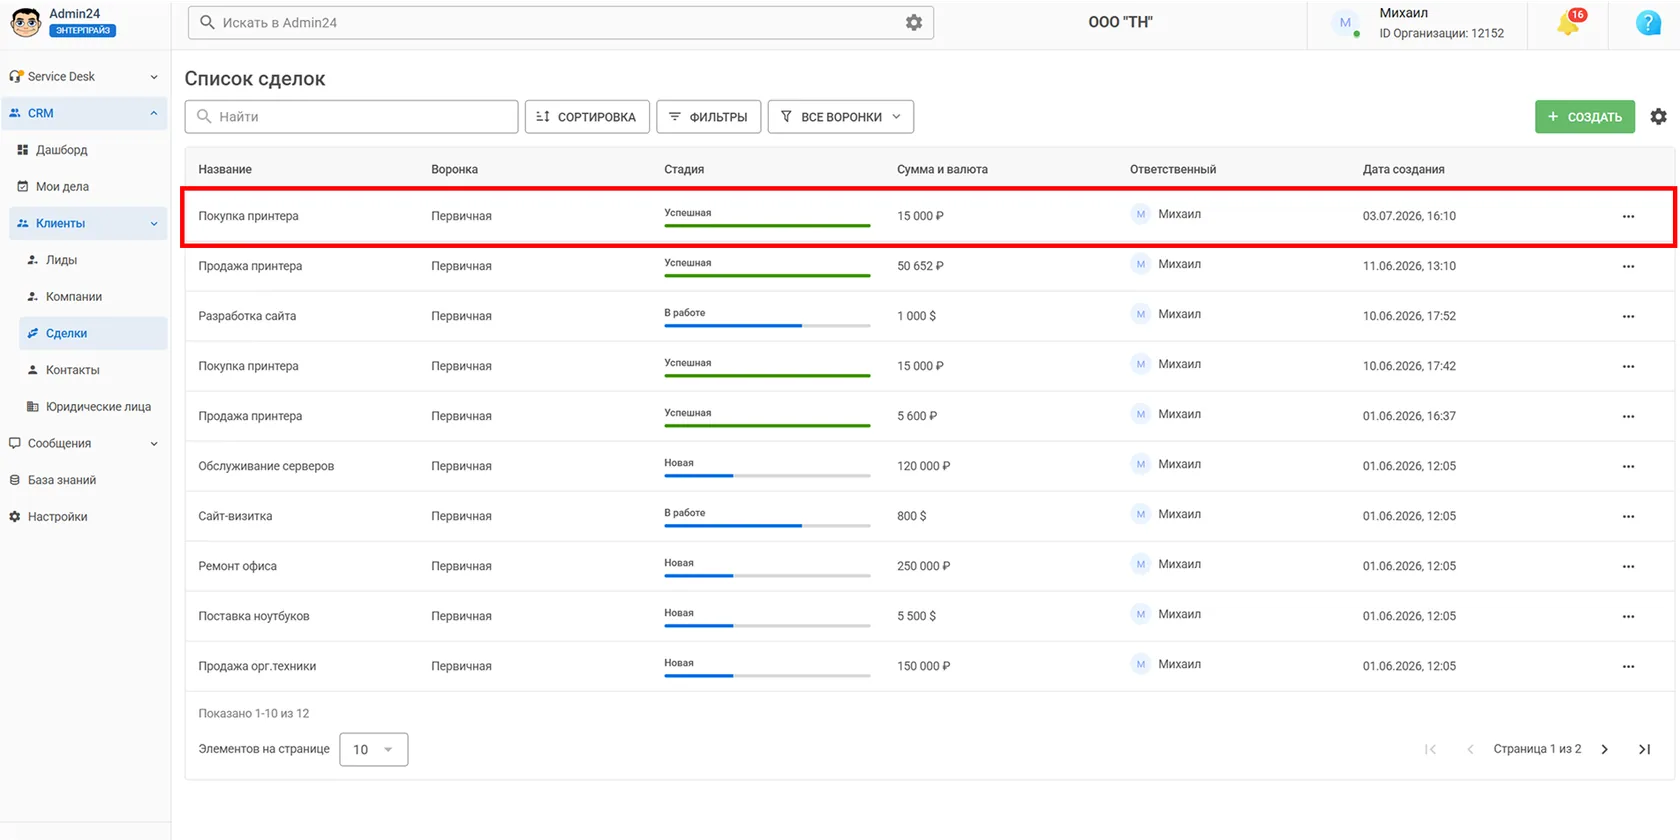This screenshot has width=1680, height=840.
Task: Open row menu for Сайт-визитка deal
Action: coord(1628,516)
